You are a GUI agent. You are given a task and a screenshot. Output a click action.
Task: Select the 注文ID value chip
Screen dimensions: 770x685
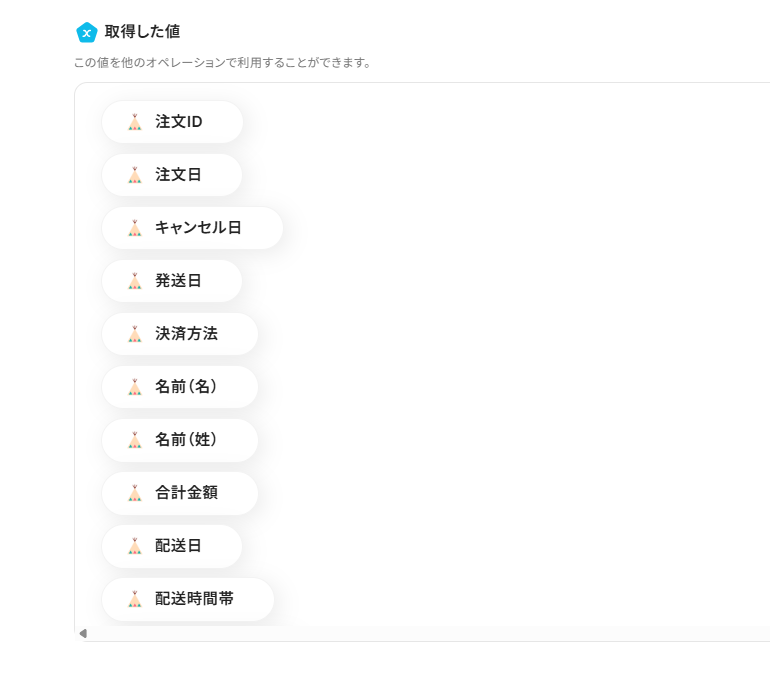coord(173,122)
